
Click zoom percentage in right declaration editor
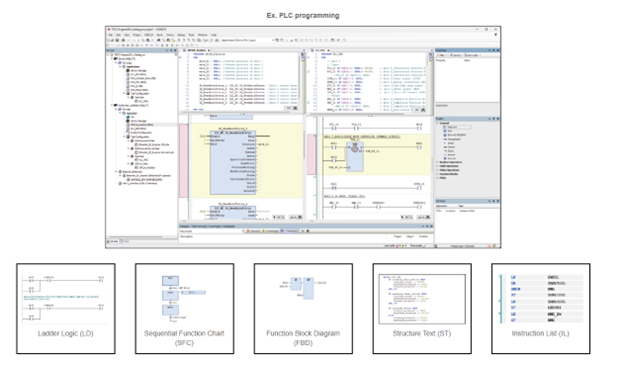[x=417, y=110]
